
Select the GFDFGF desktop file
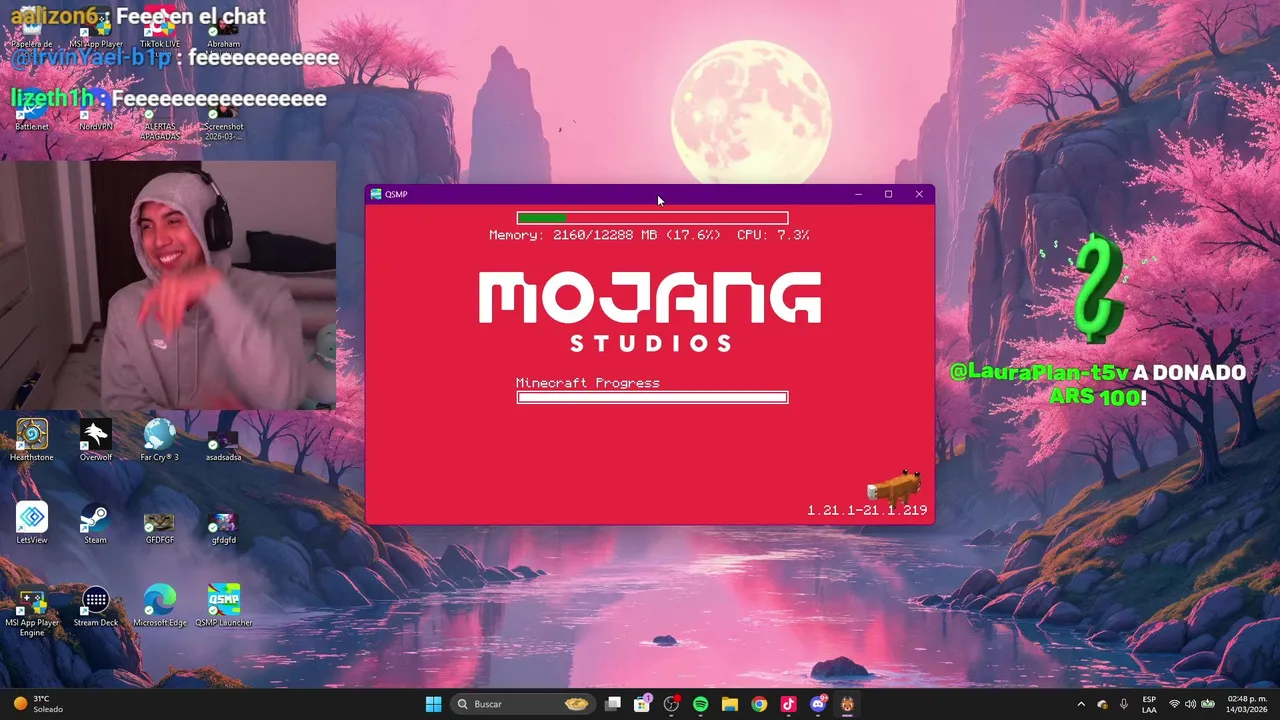pyautogui.click(x=159, y=528)
